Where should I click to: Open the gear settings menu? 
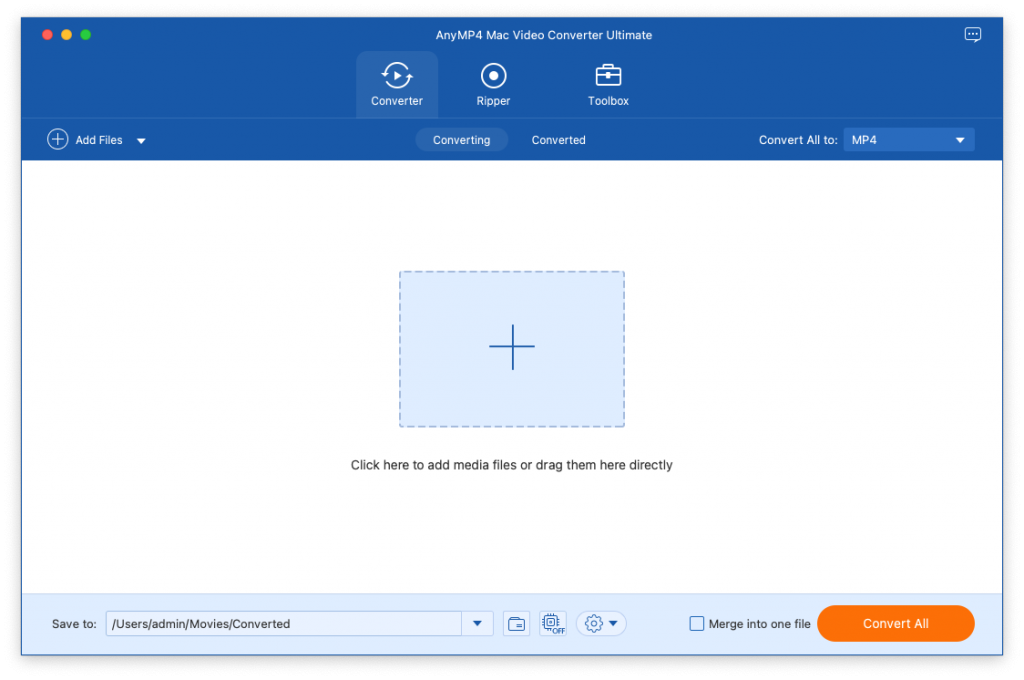pos(601,623)
